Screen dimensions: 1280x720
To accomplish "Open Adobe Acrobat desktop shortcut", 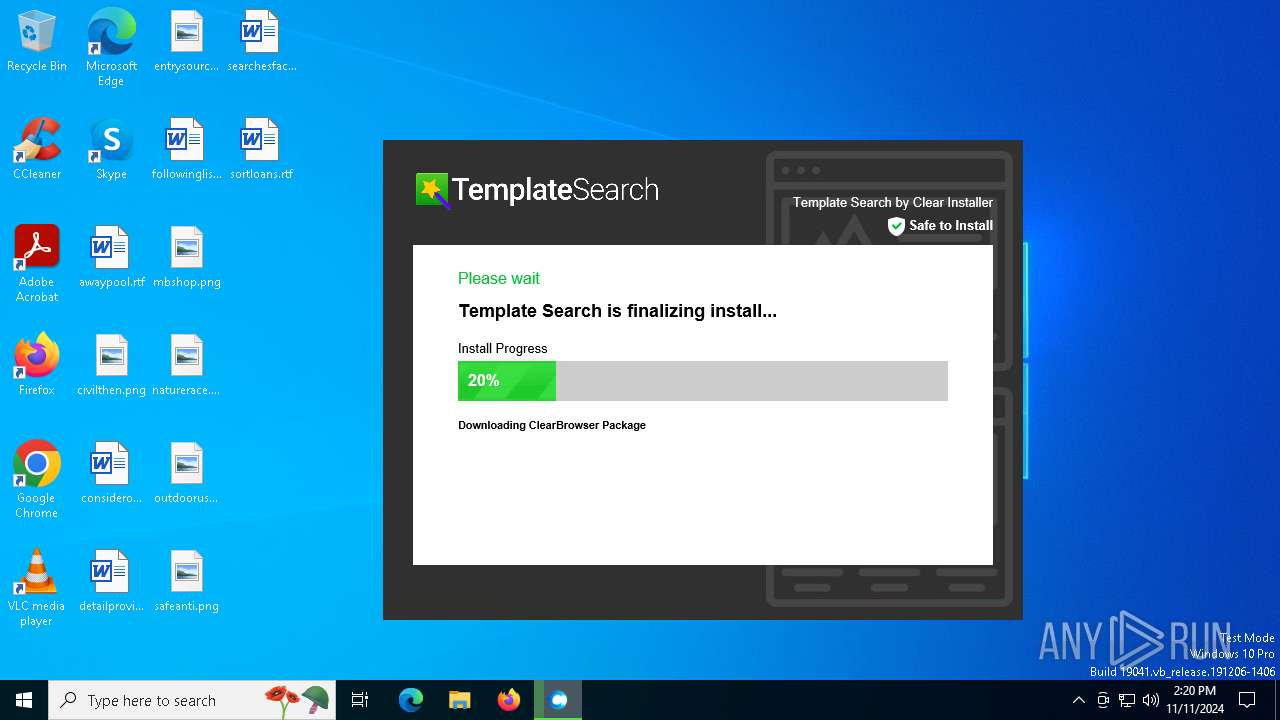I will click(37, 264).
